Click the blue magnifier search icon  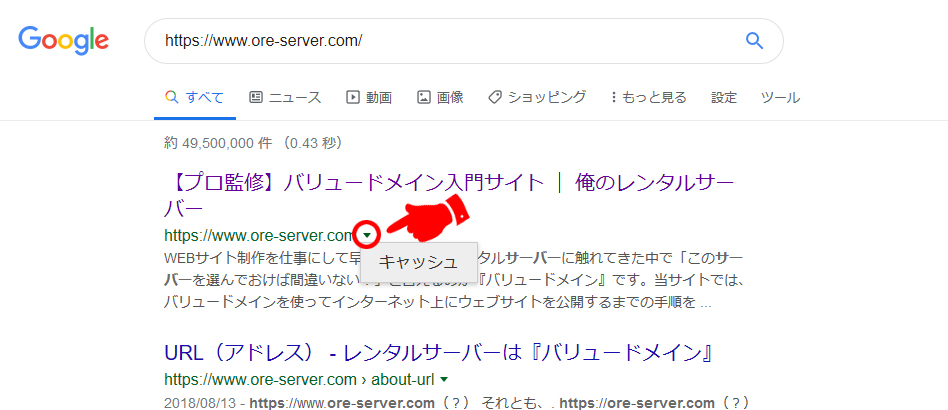[x=755, y=41]
